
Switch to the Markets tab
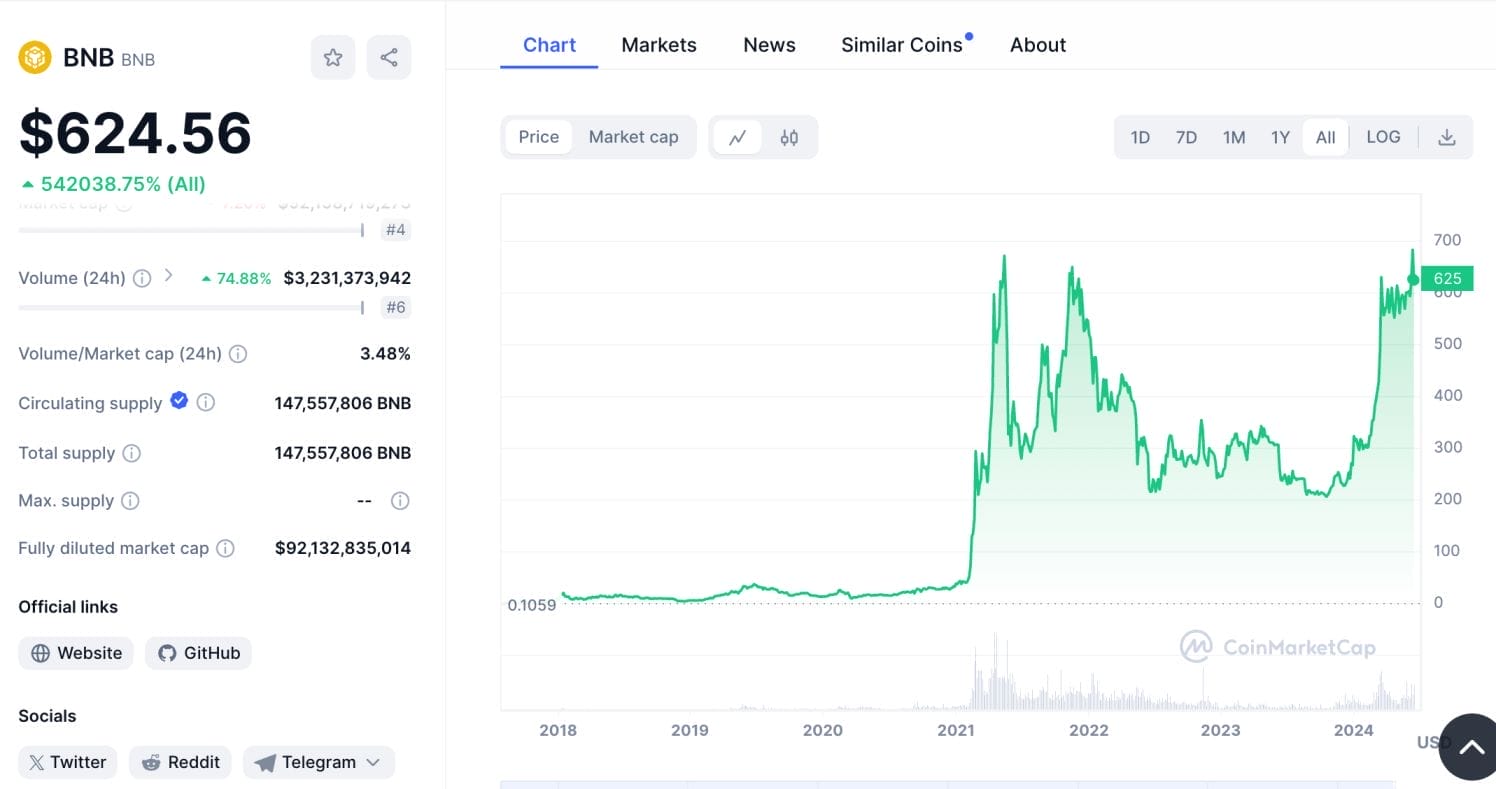[659, 44]
